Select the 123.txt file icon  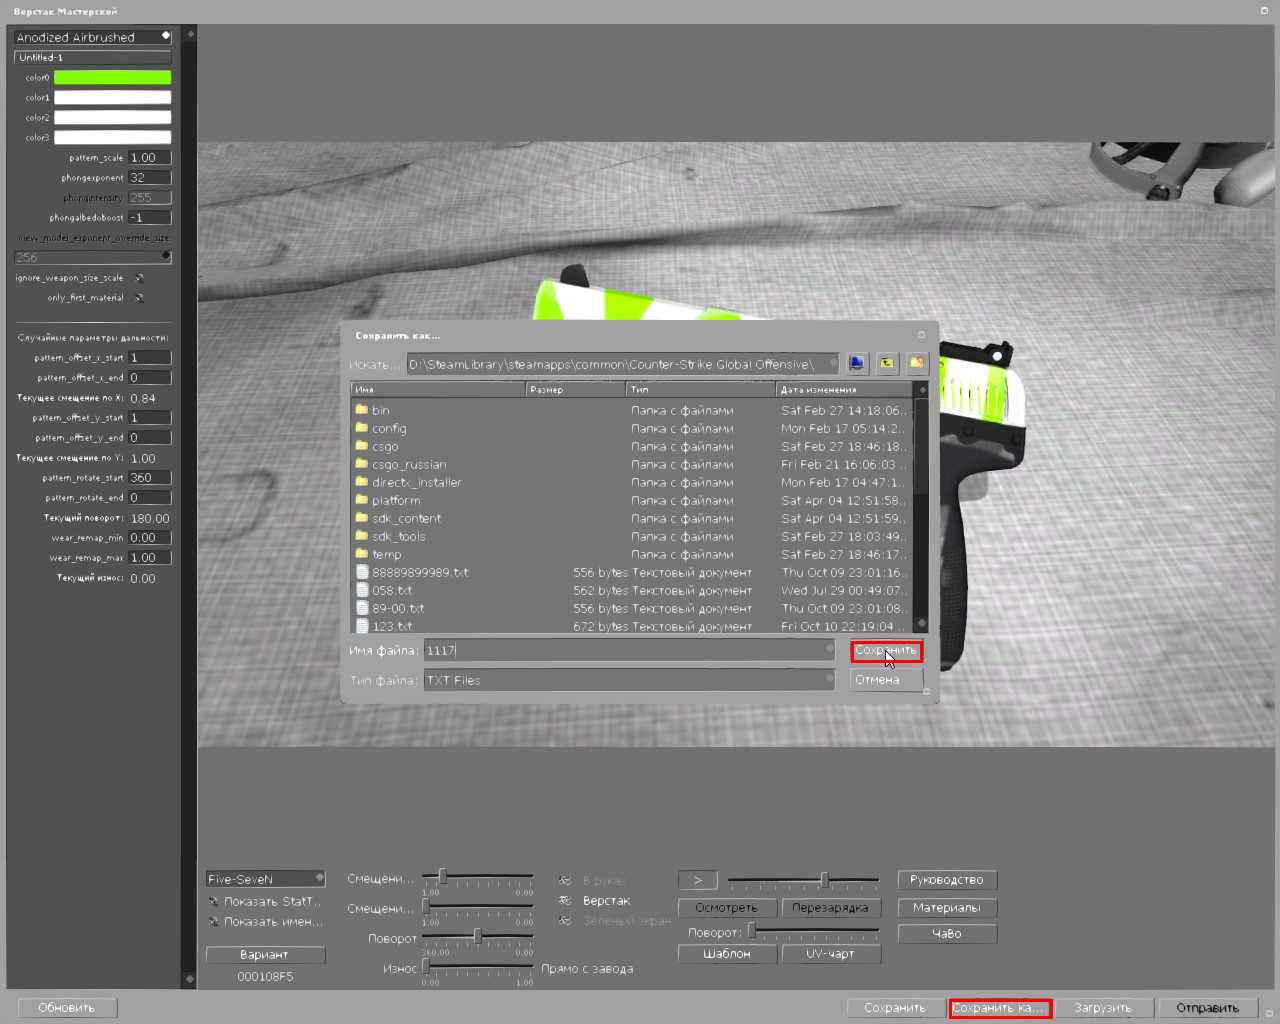[x=362, y=626]
